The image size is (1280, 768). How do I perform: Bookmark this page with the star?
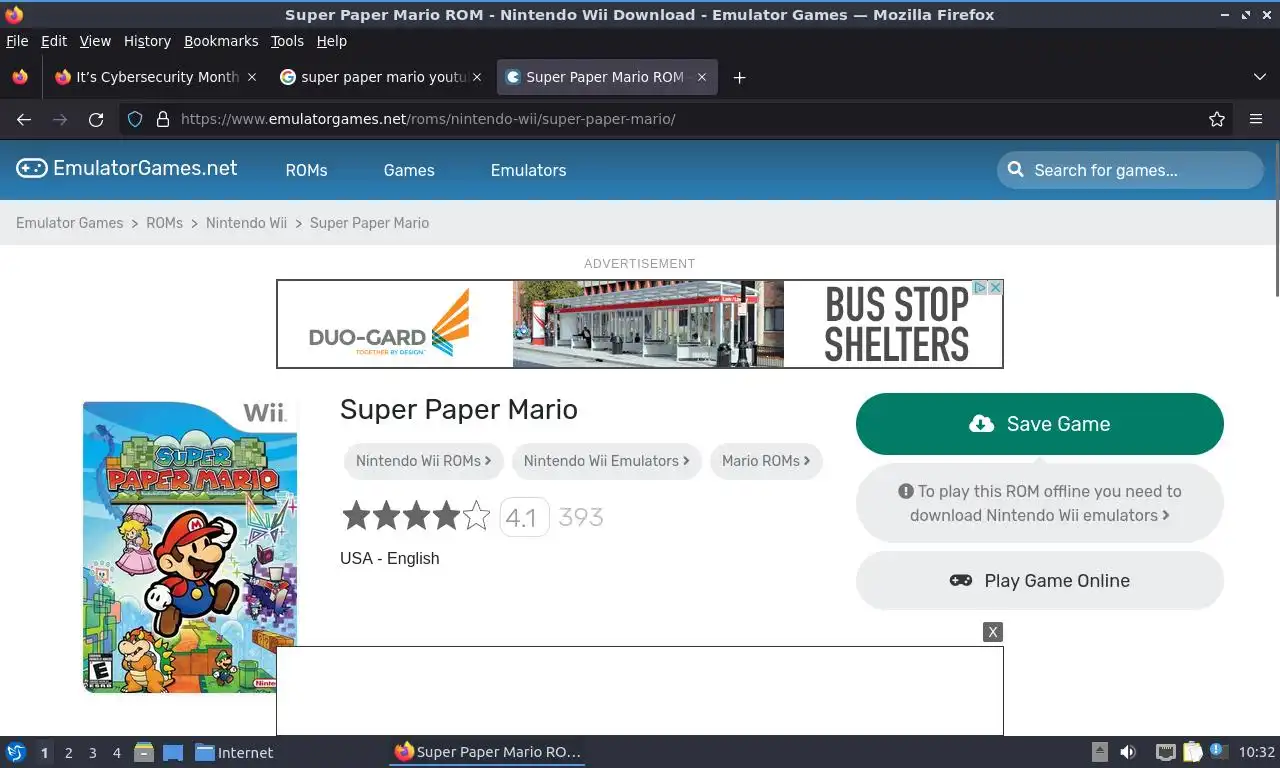1217,119
